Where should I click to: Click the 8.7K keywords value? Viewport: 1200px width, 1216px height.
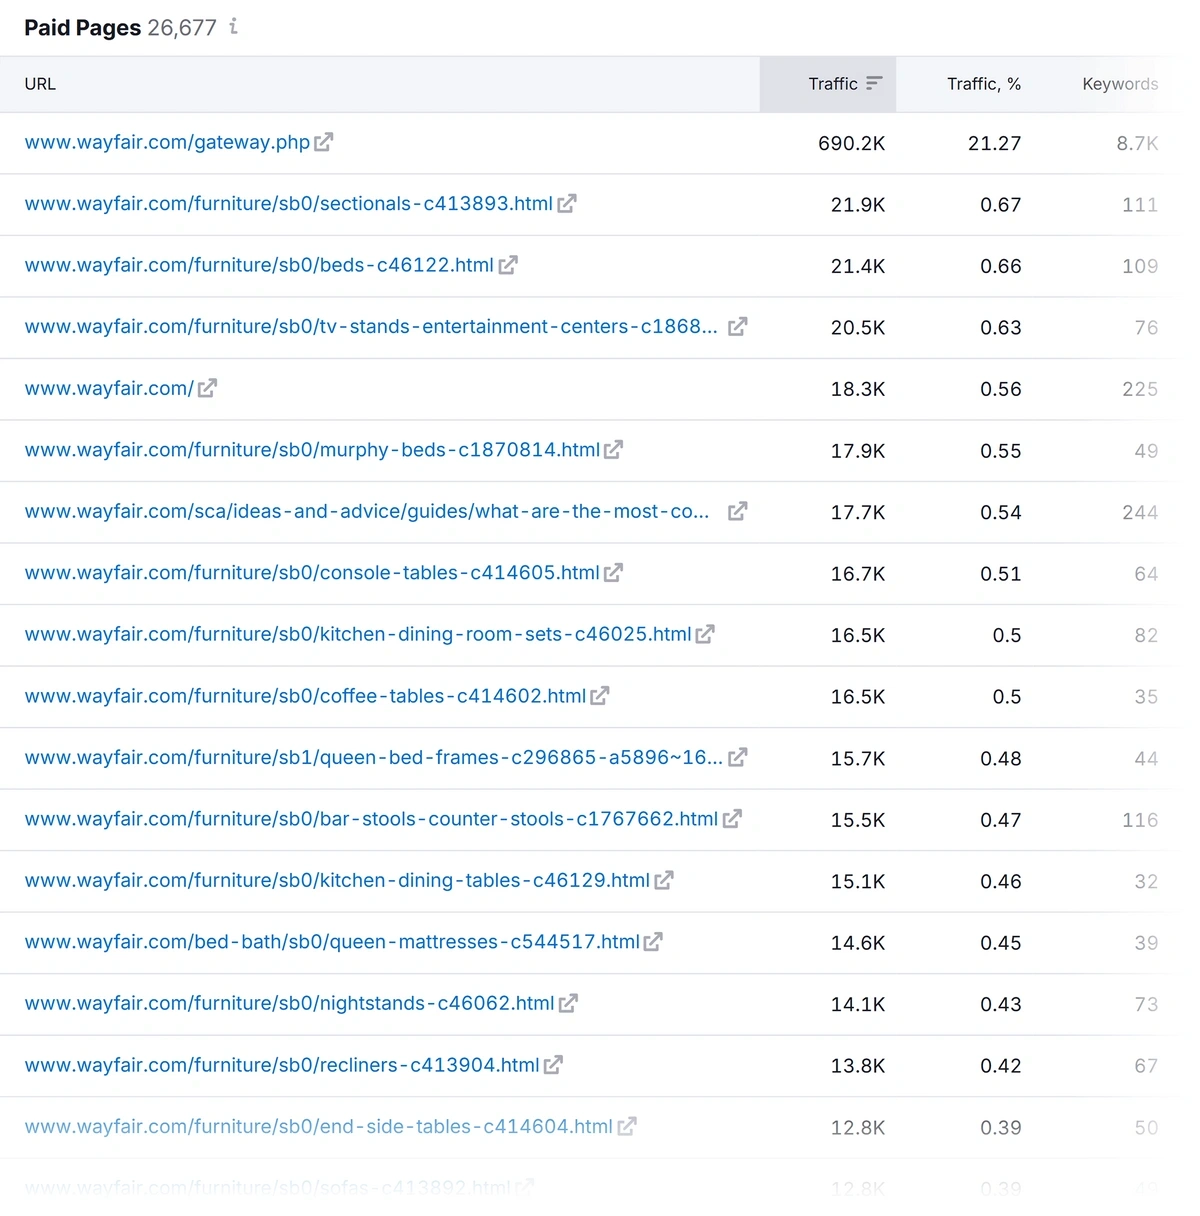(1138, 144)
